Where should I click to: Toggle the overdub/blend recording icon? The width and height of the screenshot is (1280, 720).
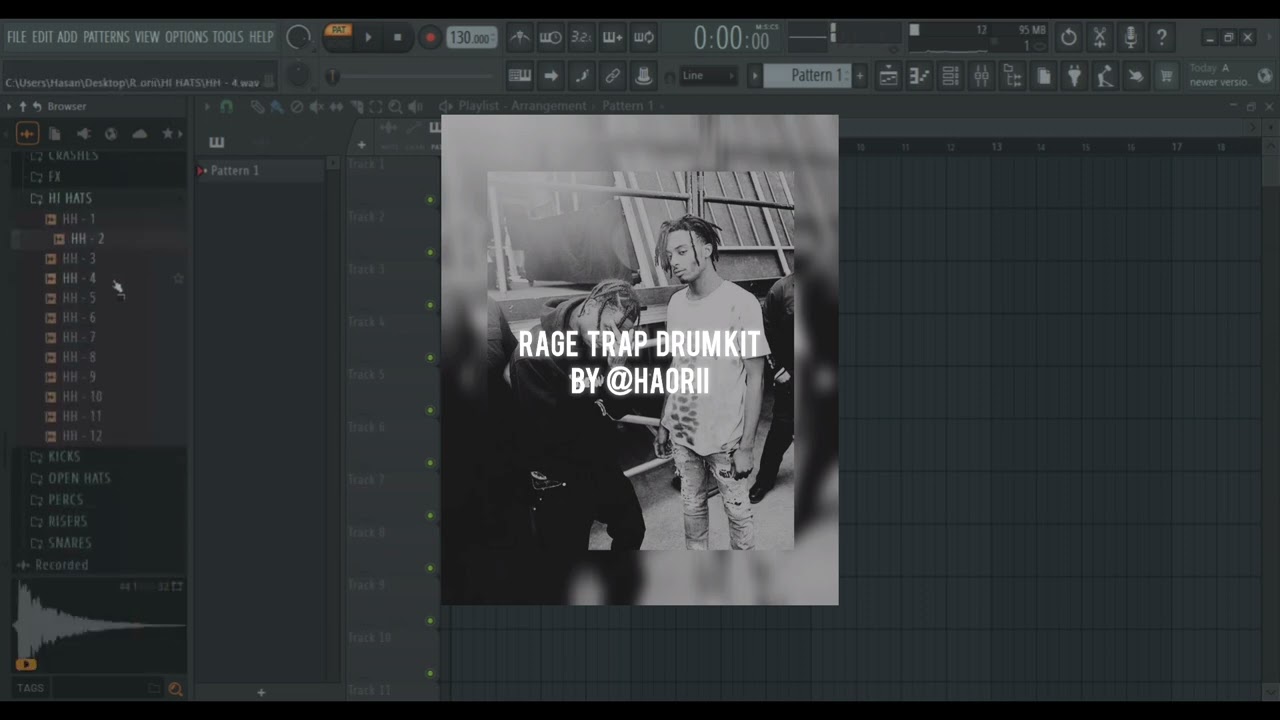pos(612,38)
